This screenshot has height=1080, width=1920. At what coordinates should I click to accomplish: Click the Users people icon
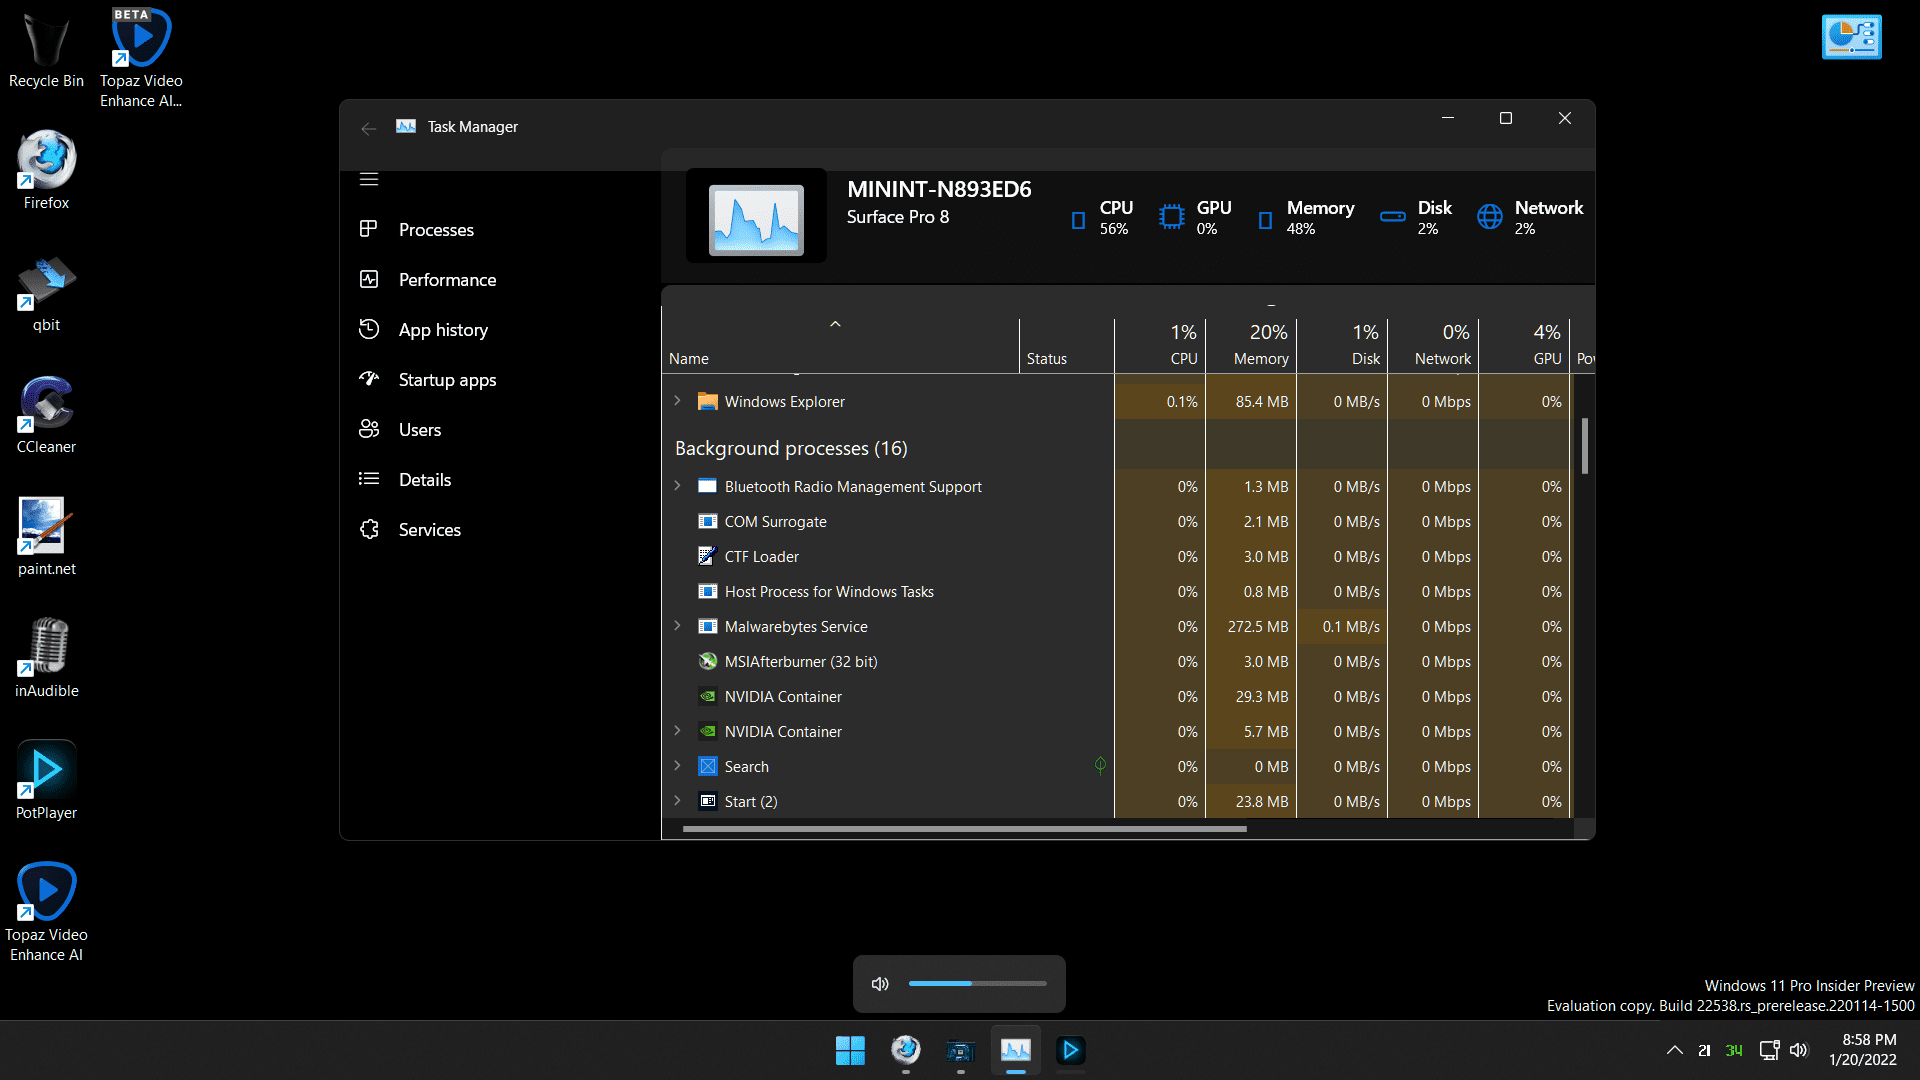tap(369, 429)
